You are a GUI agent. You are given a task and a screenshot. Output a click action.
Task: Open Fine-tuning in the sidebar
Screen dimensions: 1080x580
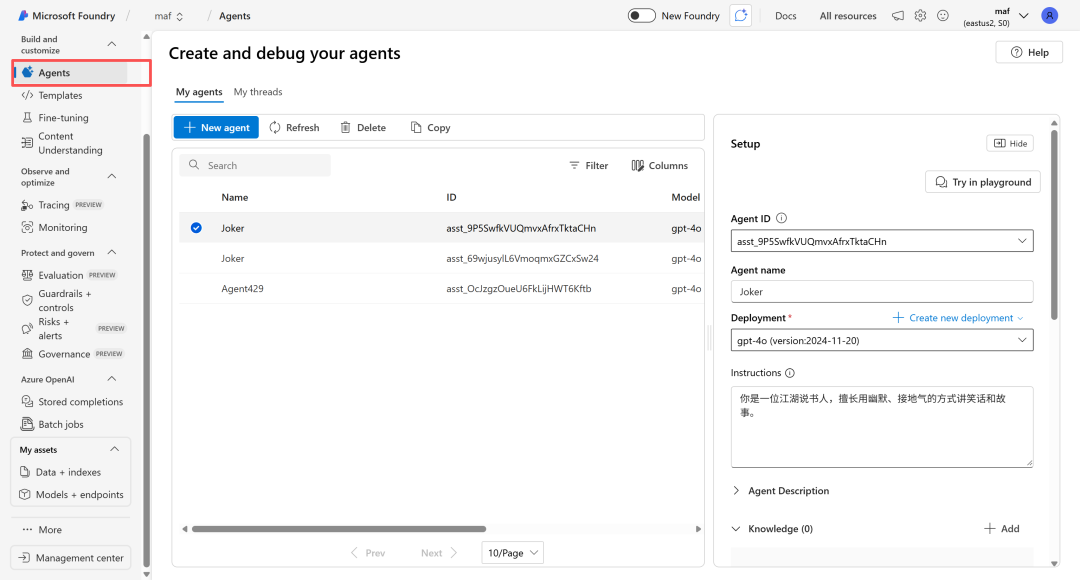(x=63, y=118)
